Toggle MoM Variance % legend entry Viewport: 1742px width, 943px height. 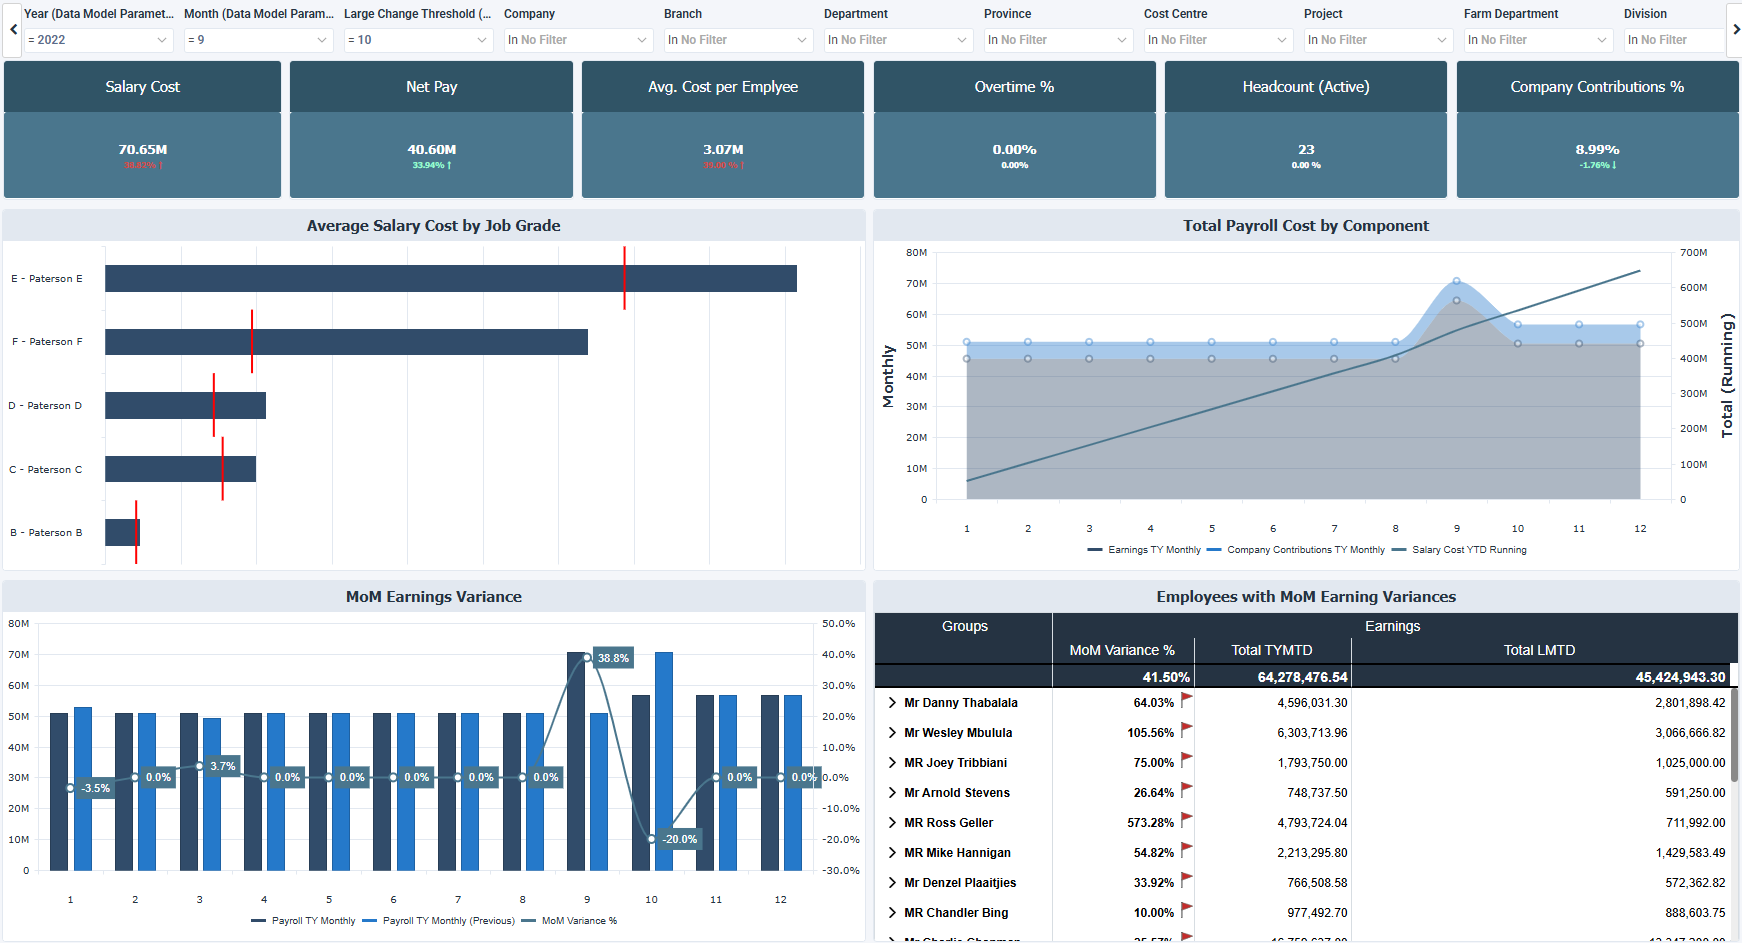coord(569,921)
